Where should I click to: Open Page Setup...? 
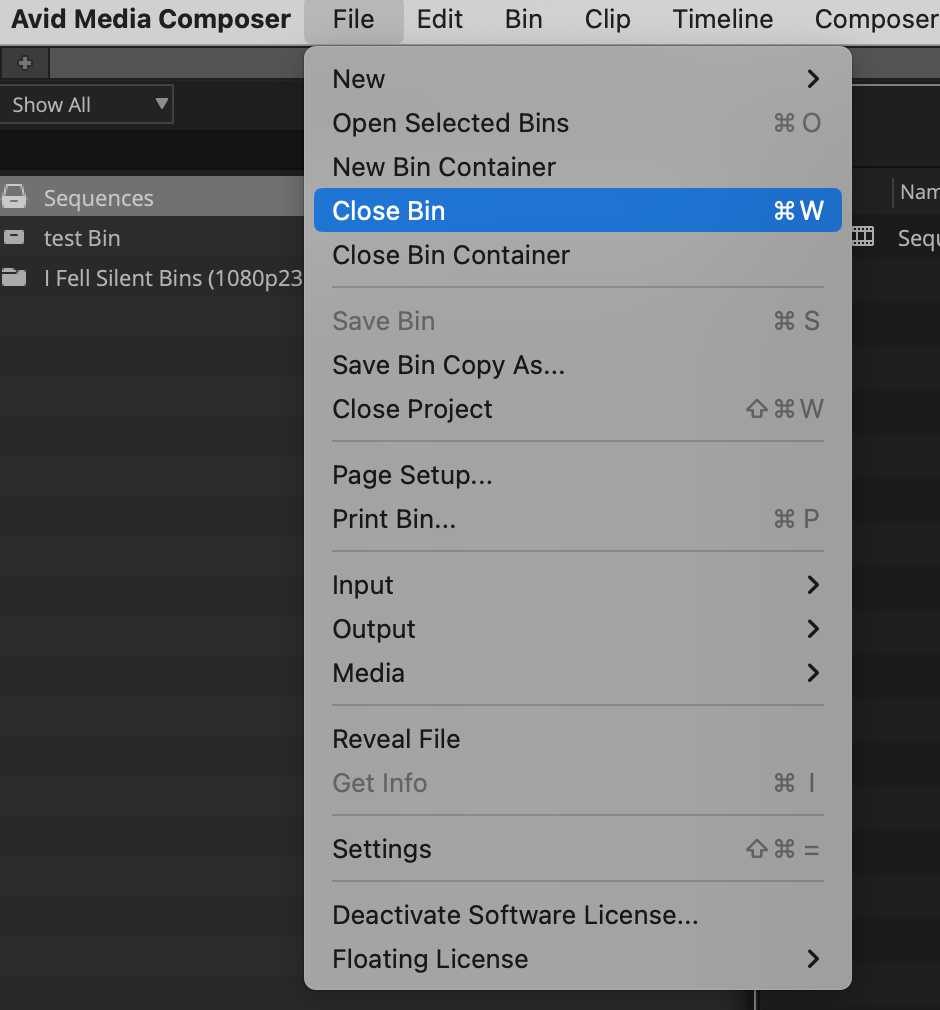[x=577, y=475]
